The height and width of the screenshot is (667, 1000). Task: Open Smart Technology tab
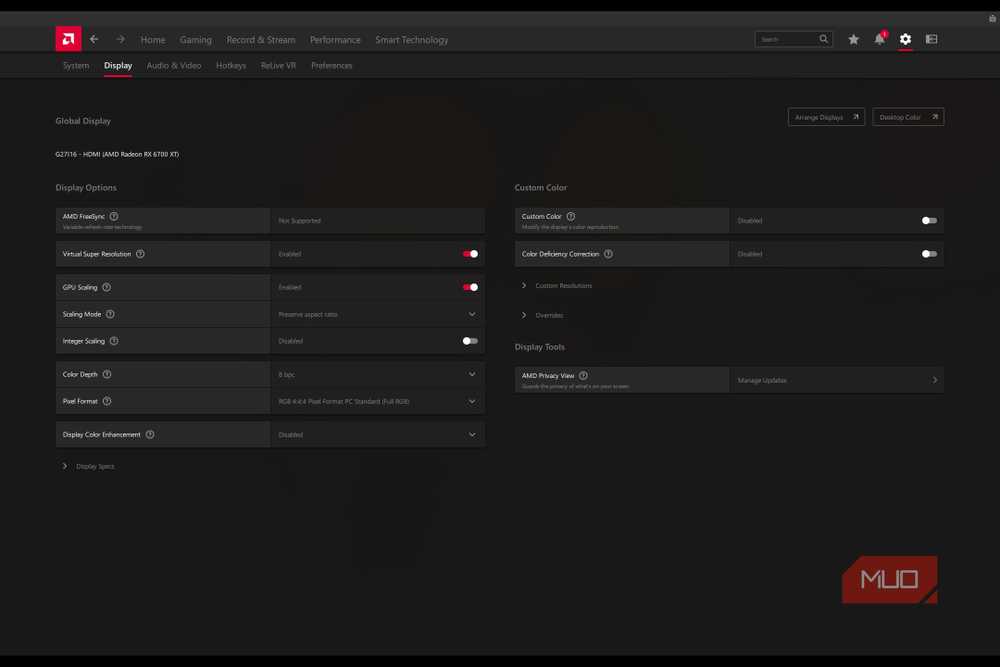coord(411,40)
